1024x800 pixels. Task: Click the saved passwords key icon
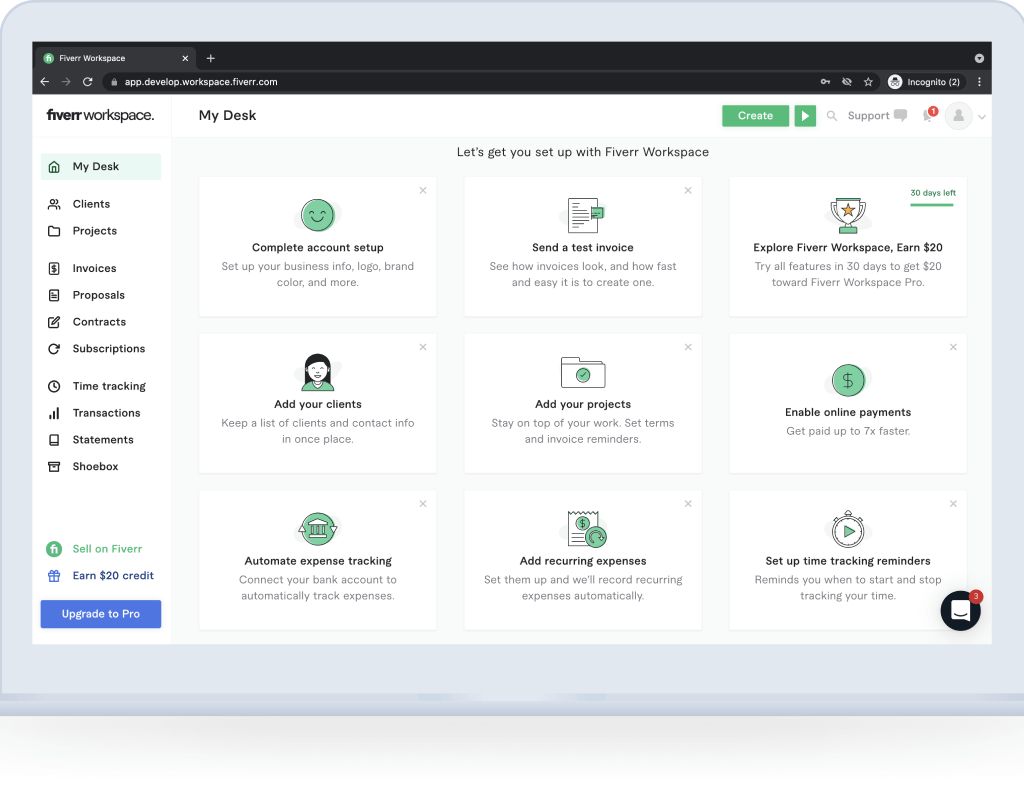825,82
